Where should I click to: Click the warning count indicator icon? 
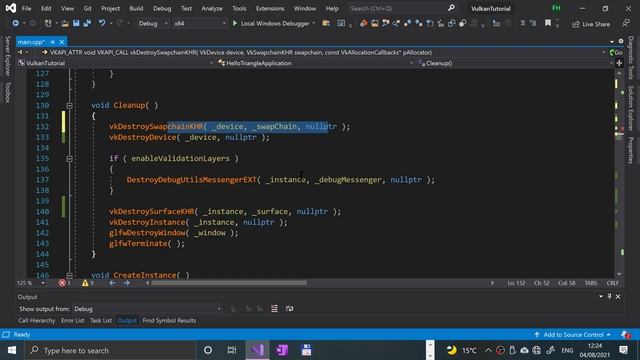click(x=85, y=283)
